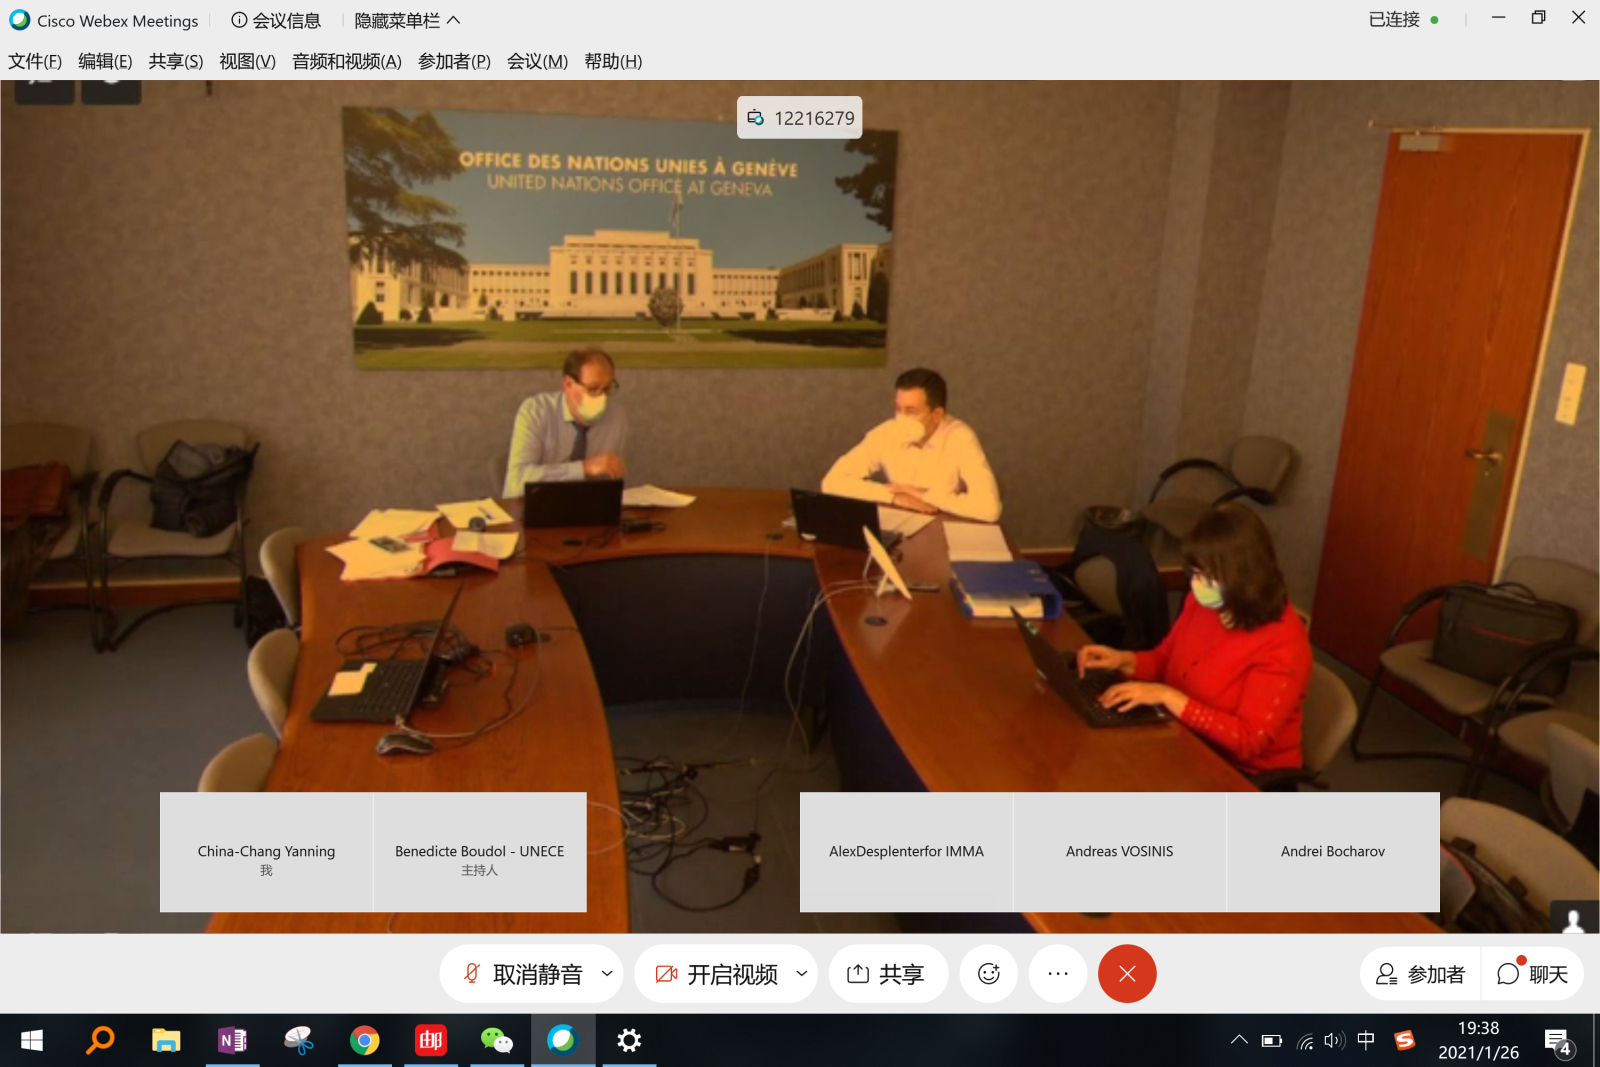The image size is (1600, 1067).
Task: Select Andreas VOSINIS participant tile
Action: coord(1119,852)
